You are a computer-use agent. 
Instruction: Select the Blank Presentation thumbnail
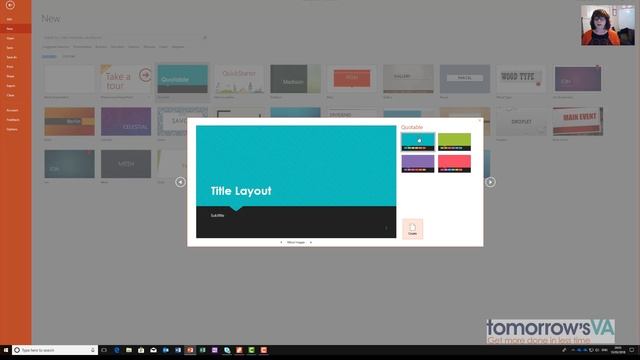pyautogui.click(x=69, y=79)
